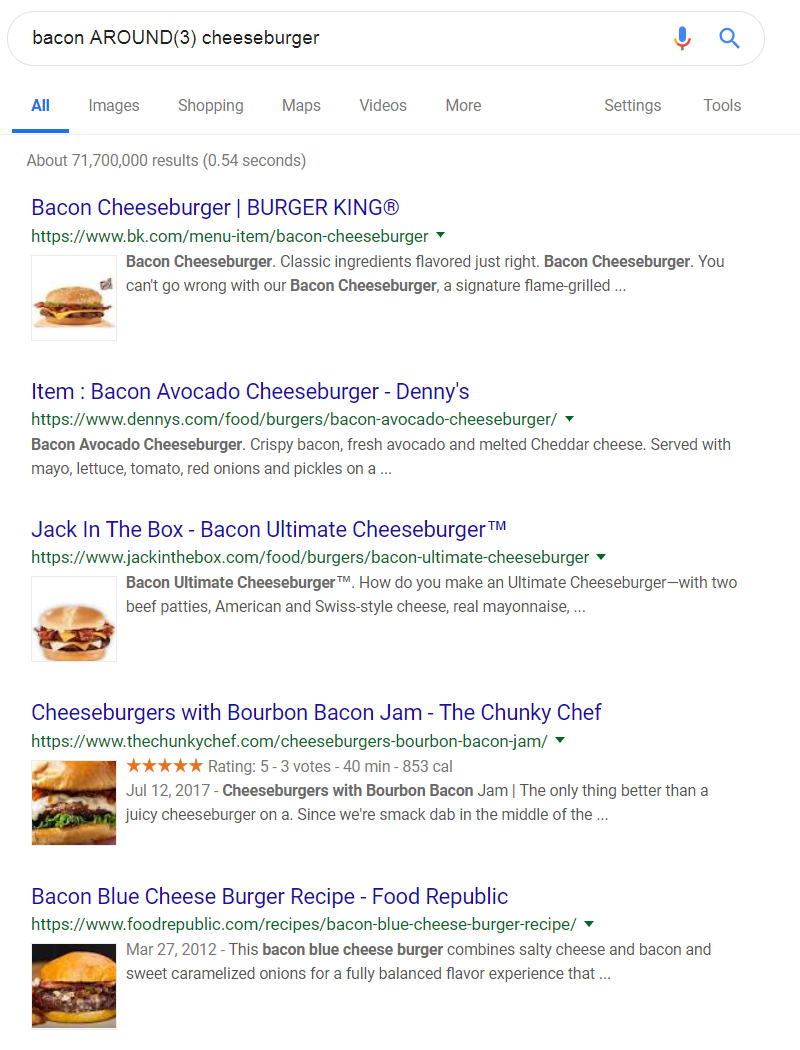Open Denny's Bacon Avocado Cheeseburger link
This screenshot has height=1050, width=800.
click(x=250, y=391)
